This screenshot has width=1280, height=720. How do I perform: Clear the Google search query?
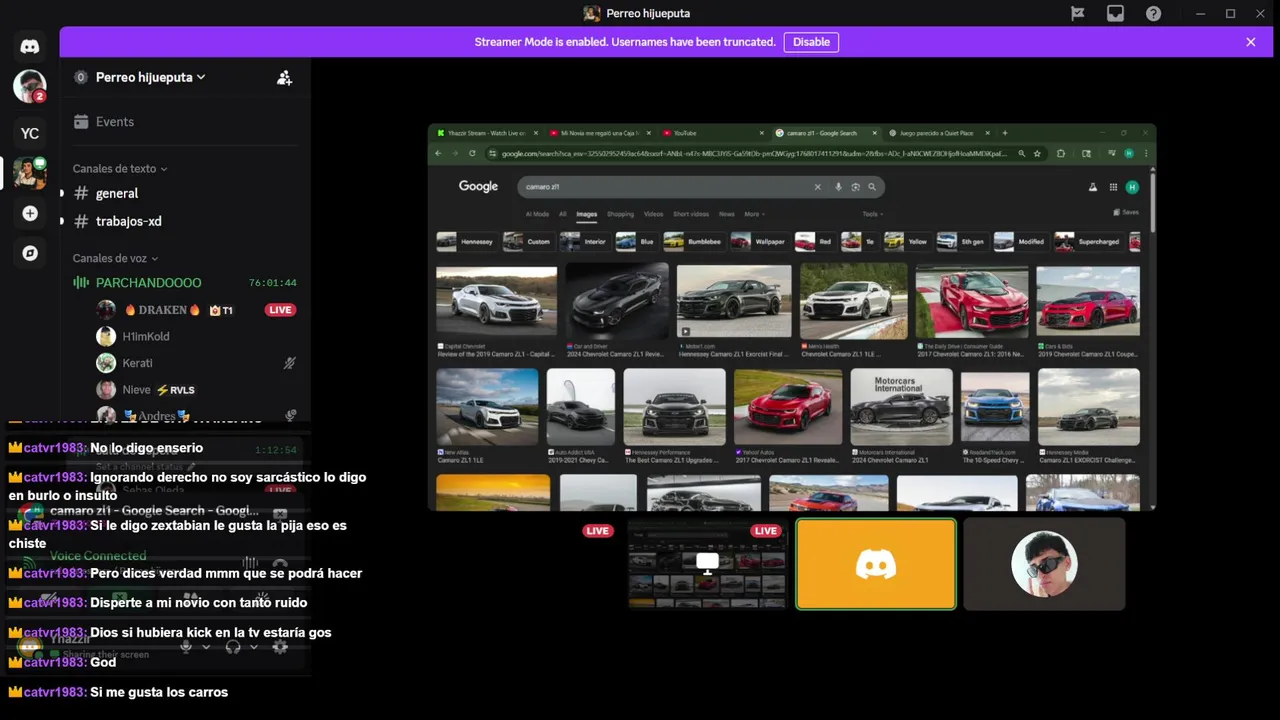tap(817, 187)
